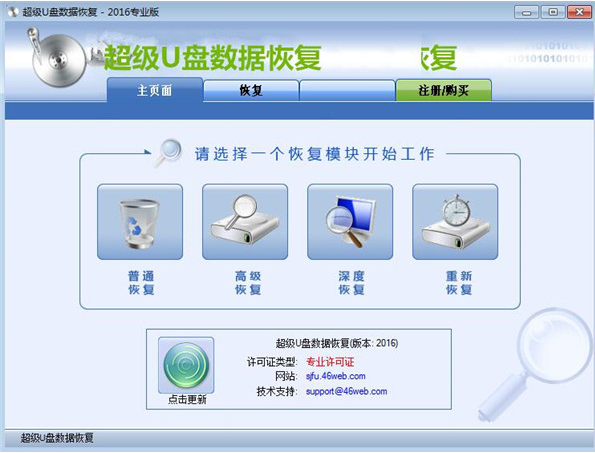Switch to the 主页面 tab
The width and height of the screenshot is (595, 453).
click(x=155, y=90)
